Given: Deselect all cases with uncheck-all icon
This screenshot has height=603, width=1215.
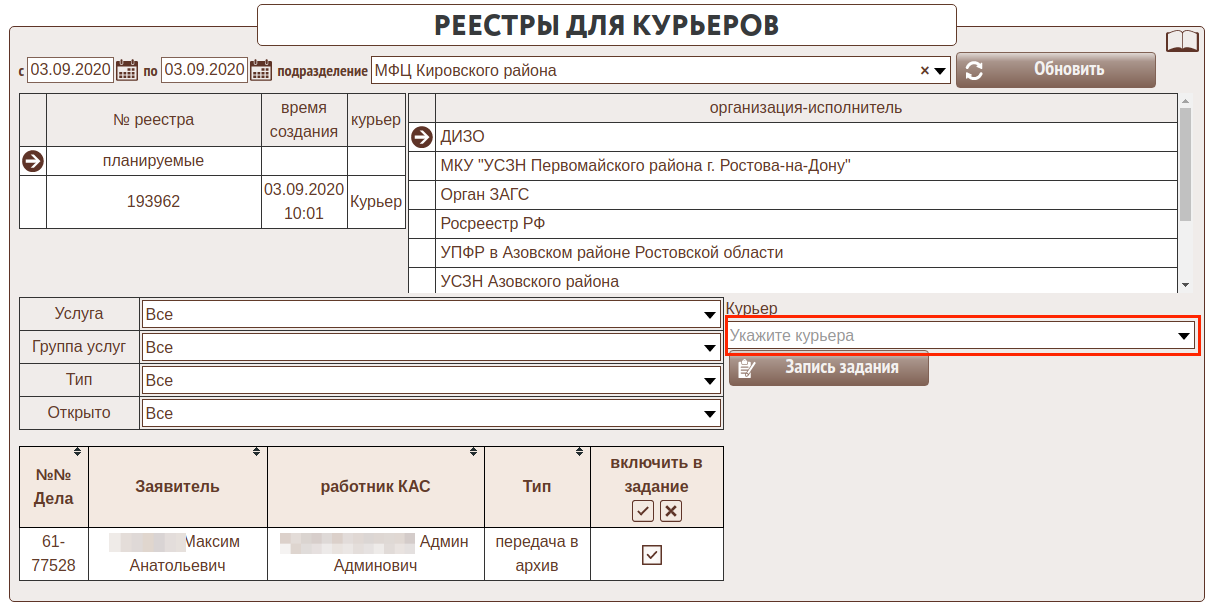Looking at the screenshot, I should tap(671, 511).
